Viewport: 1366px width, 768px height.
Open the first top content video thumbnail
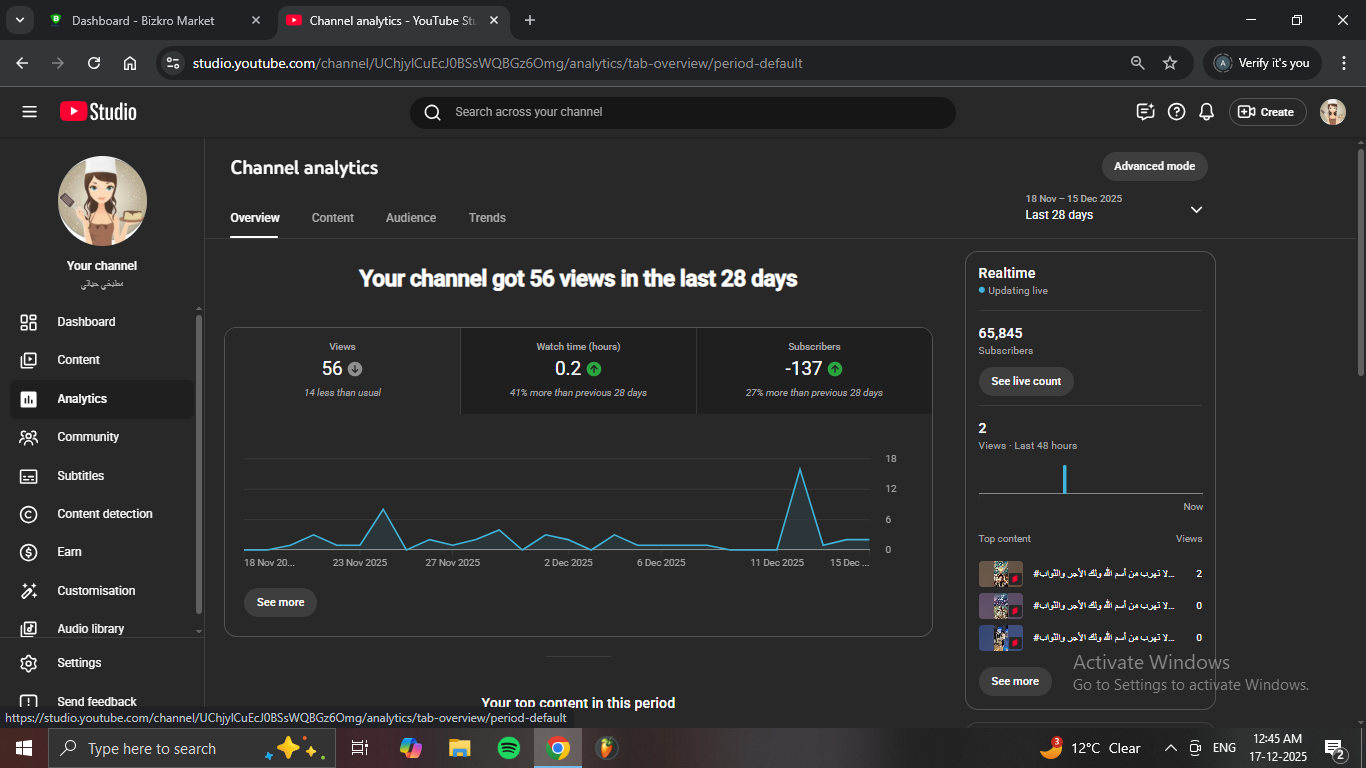(x=1000, y=574)
